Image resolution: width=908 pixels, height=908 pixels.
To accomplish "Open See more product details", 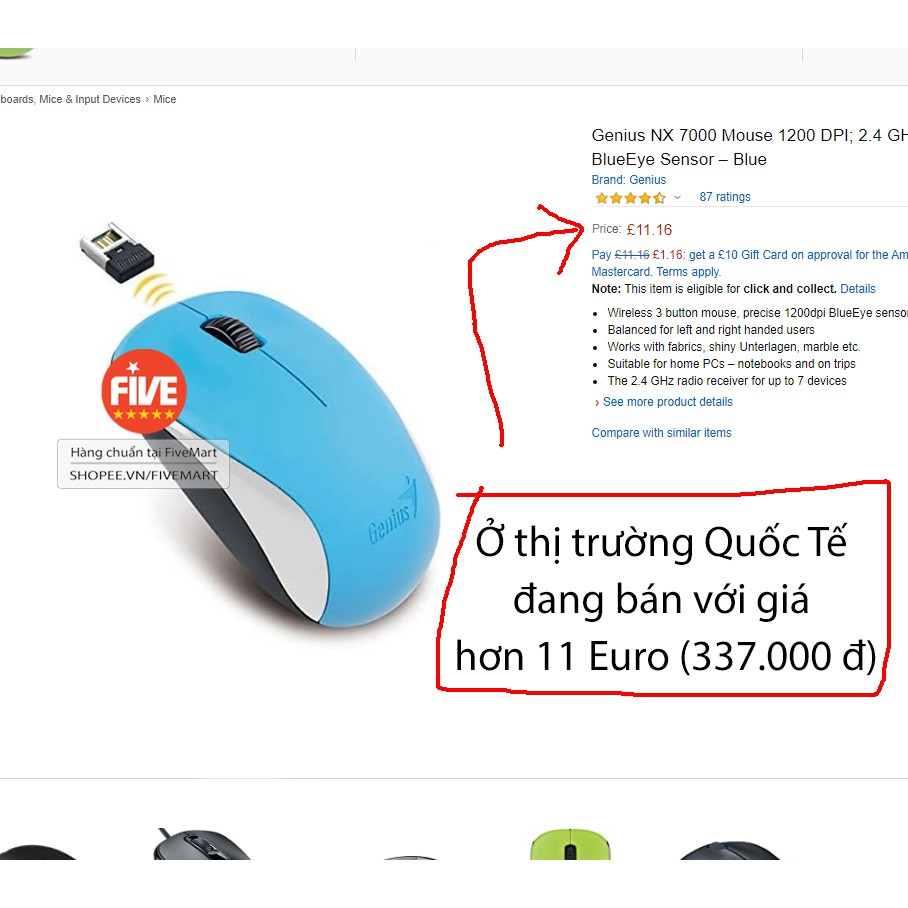I will point(667,402).
